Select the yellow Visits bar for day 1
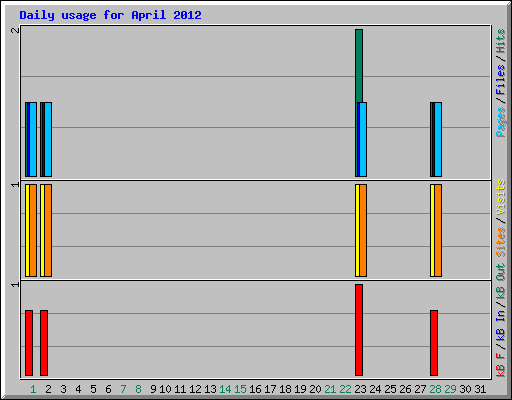Screen dimensions: 512x400 [x=27, y=230]
